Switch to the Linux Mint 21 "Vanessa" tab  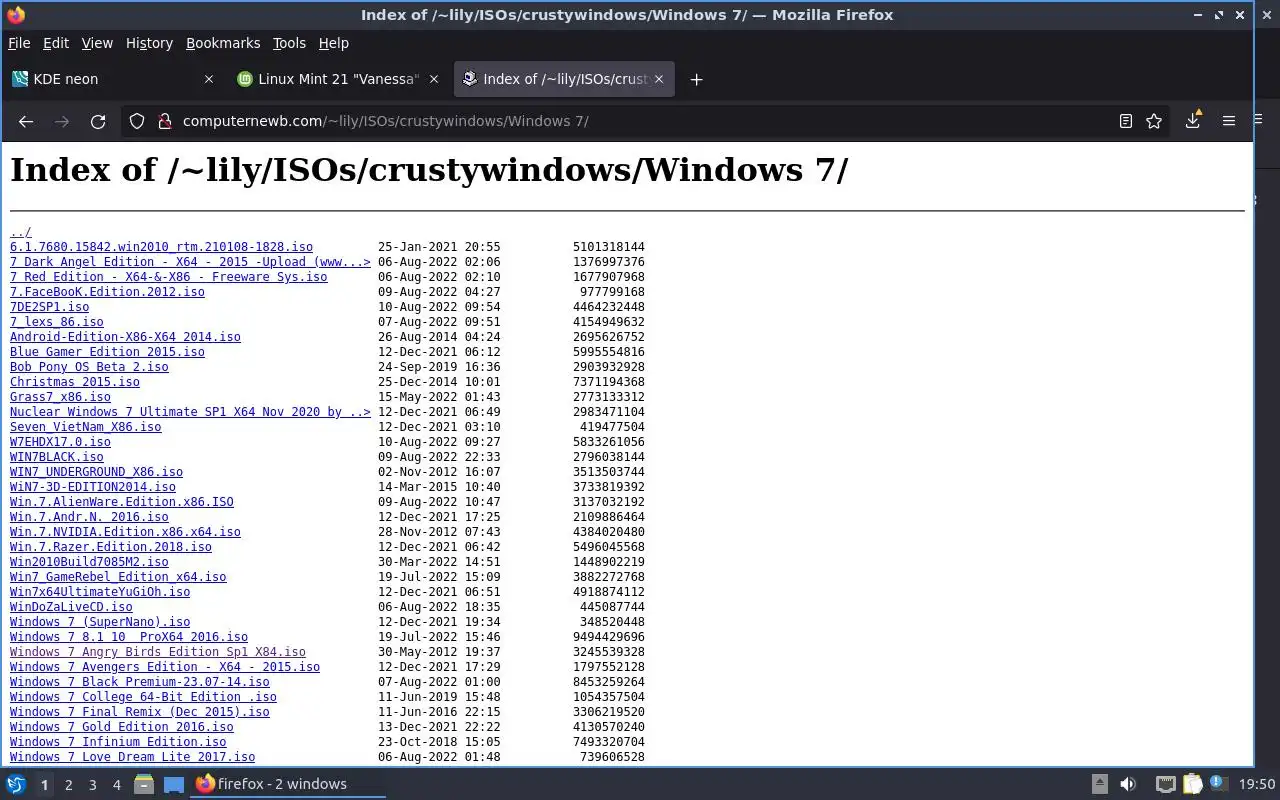point(338,79)
